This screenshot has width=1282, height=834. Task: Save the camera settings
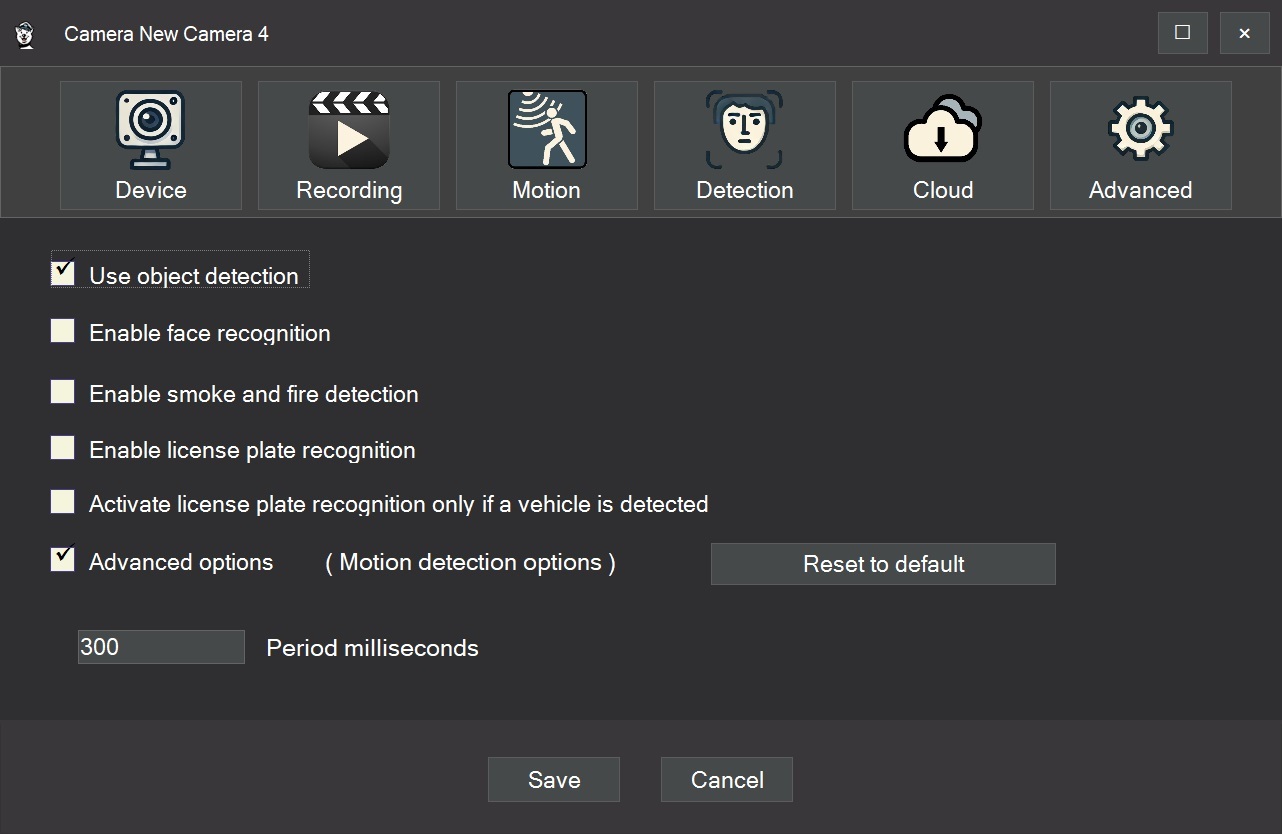coord(554,780)
